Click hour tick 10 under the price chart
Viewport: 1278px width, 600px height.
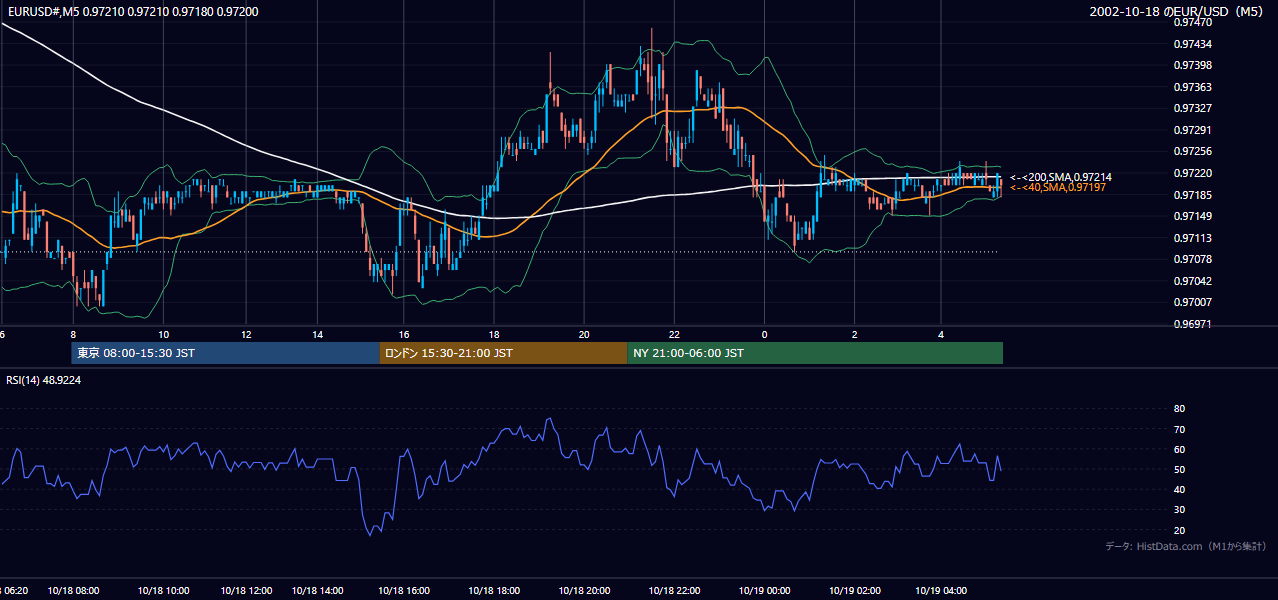click(x=164, y=334)
